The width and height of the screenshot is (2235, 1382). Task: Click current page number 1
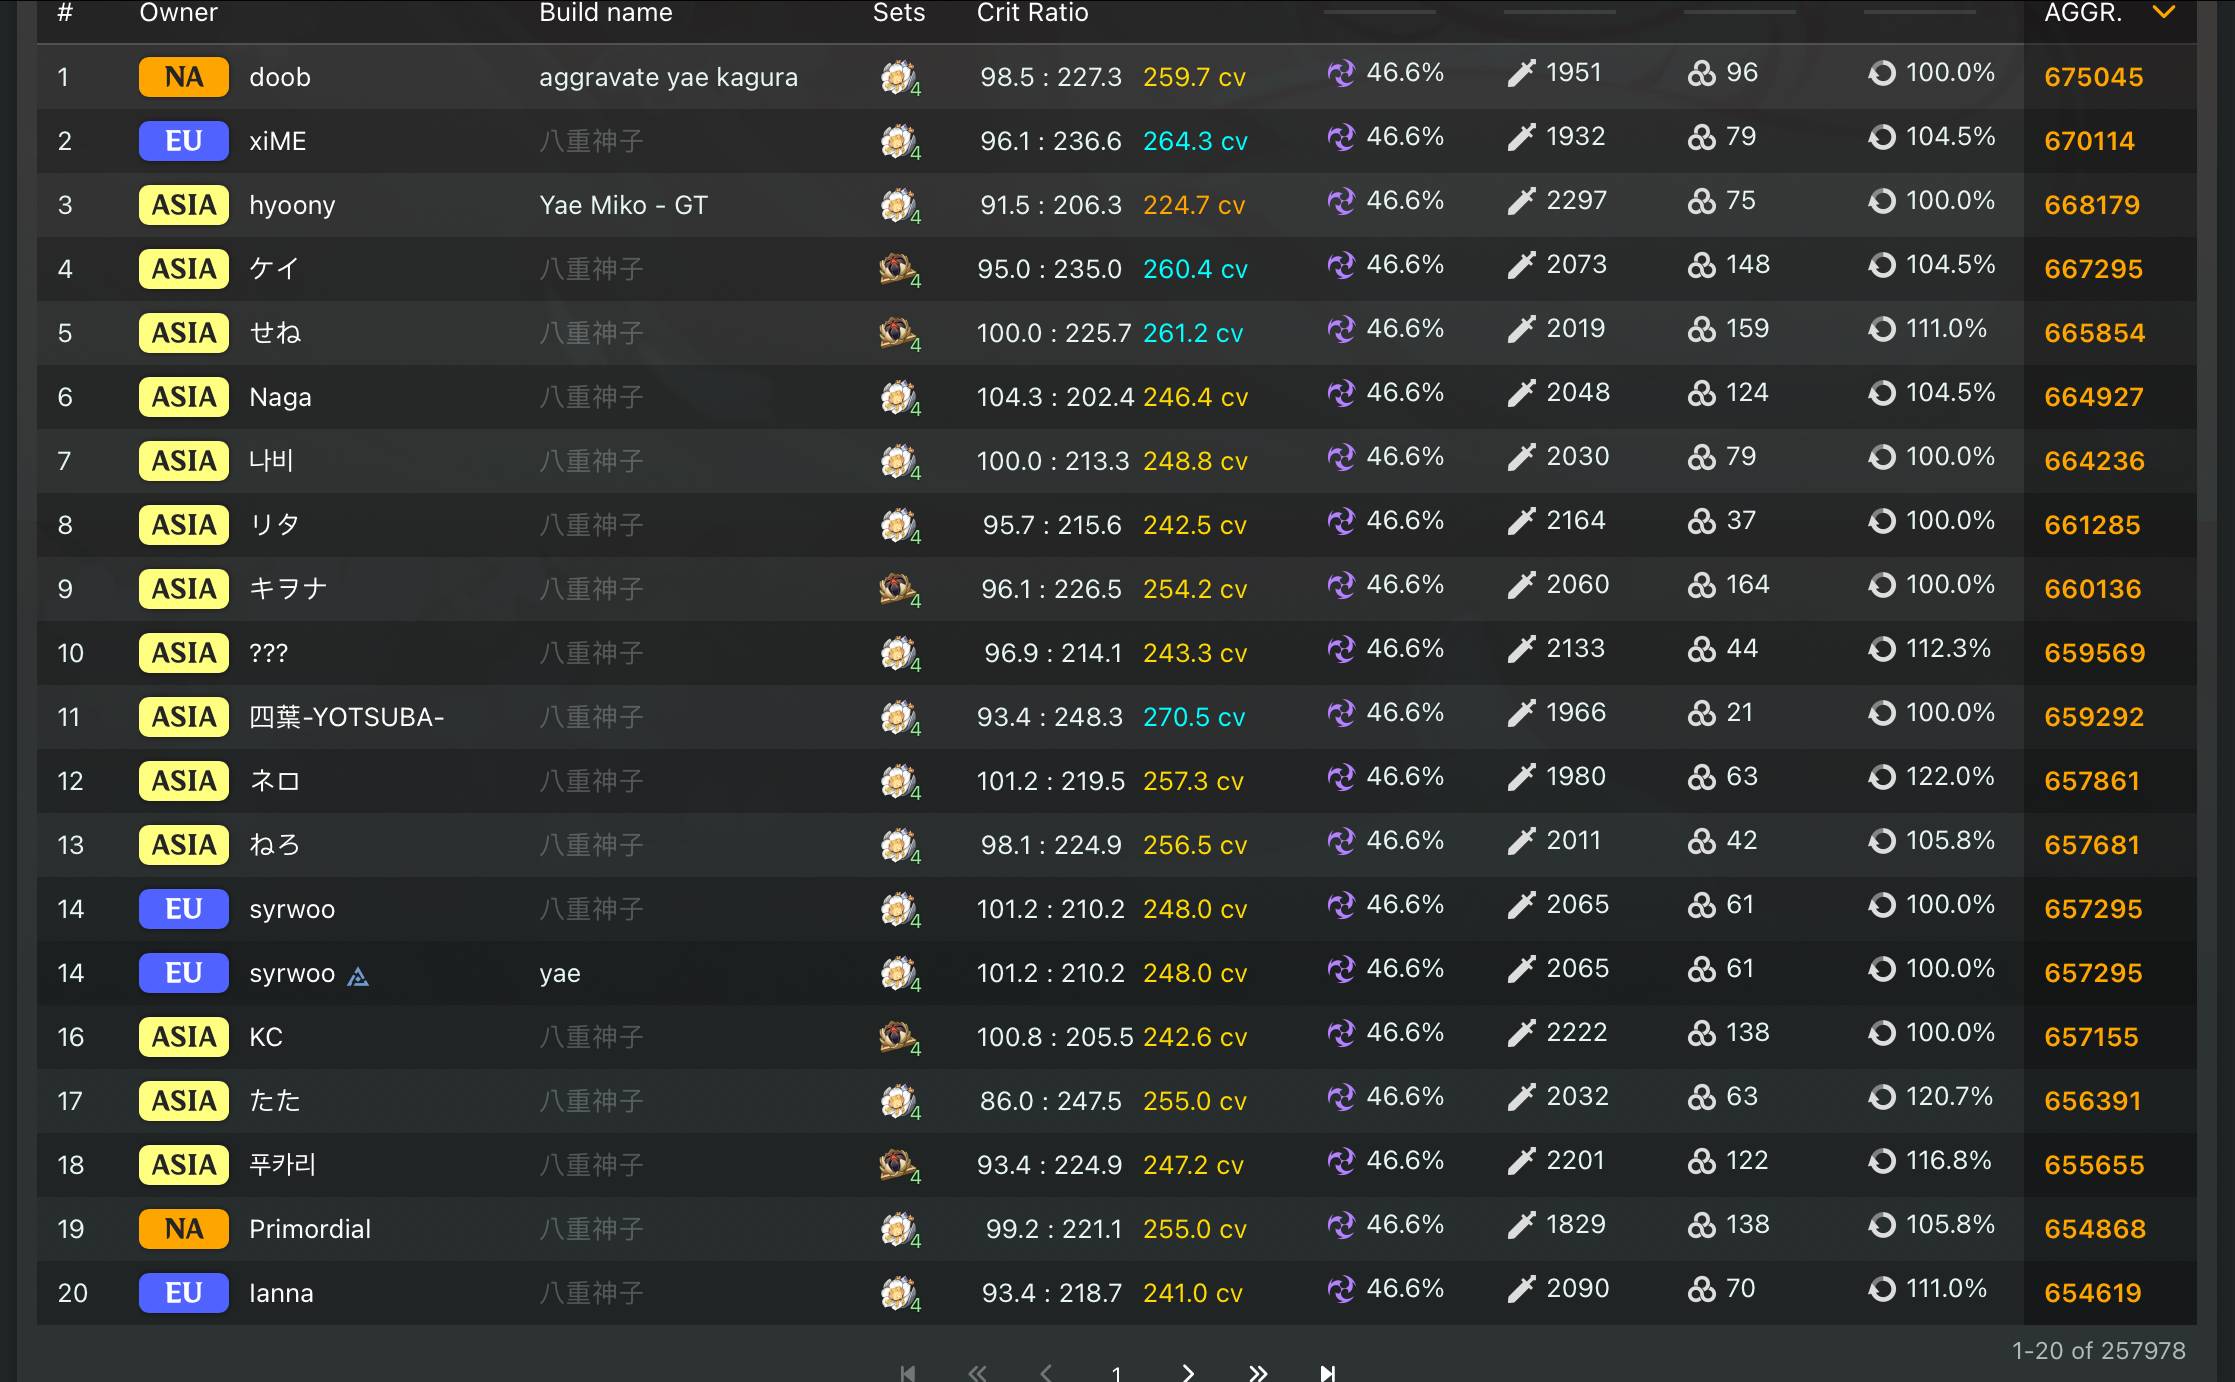pos(1117,1374)
